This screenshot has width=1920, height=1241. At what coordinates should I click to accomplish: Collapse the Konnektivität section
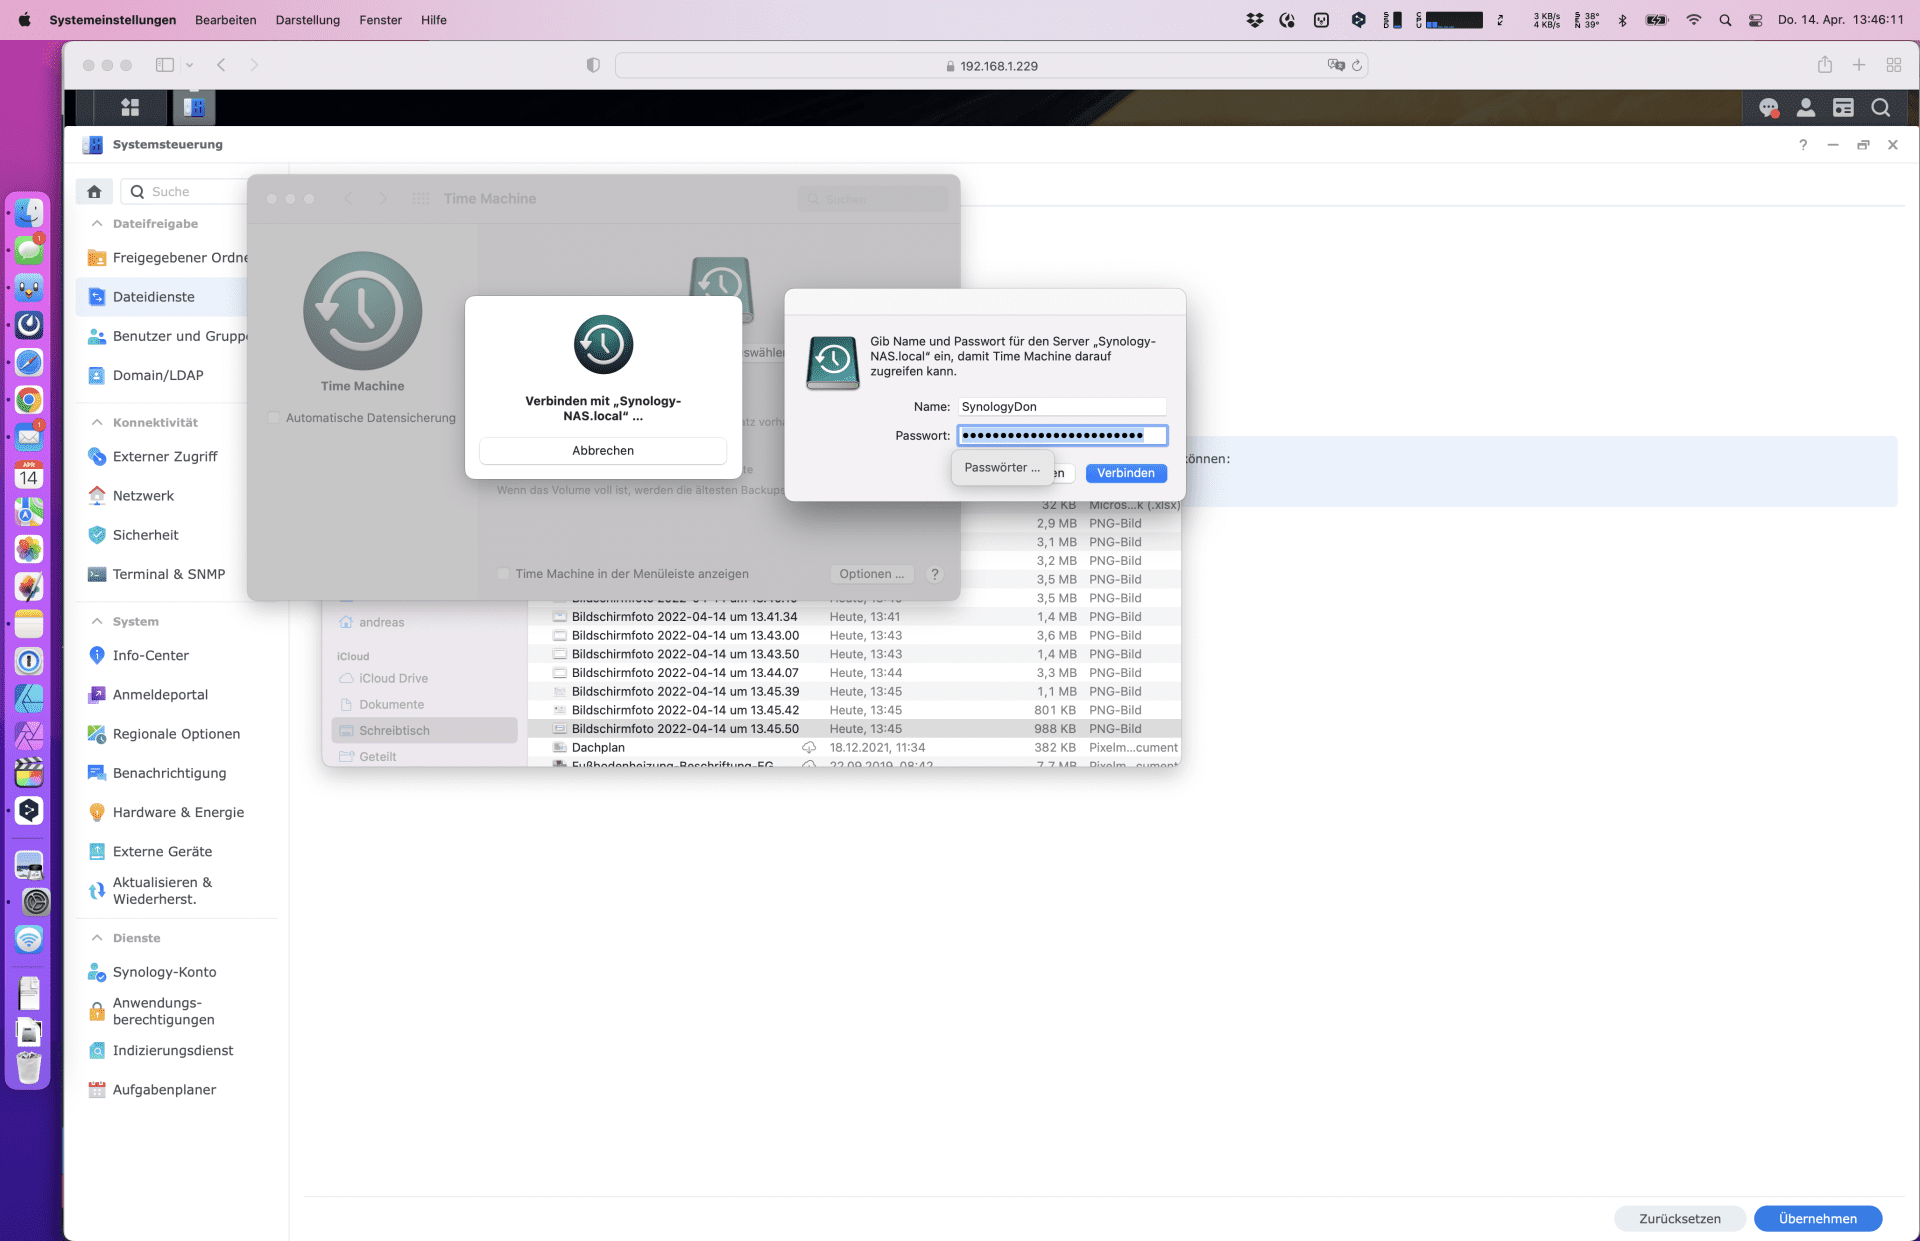(97, 422)
